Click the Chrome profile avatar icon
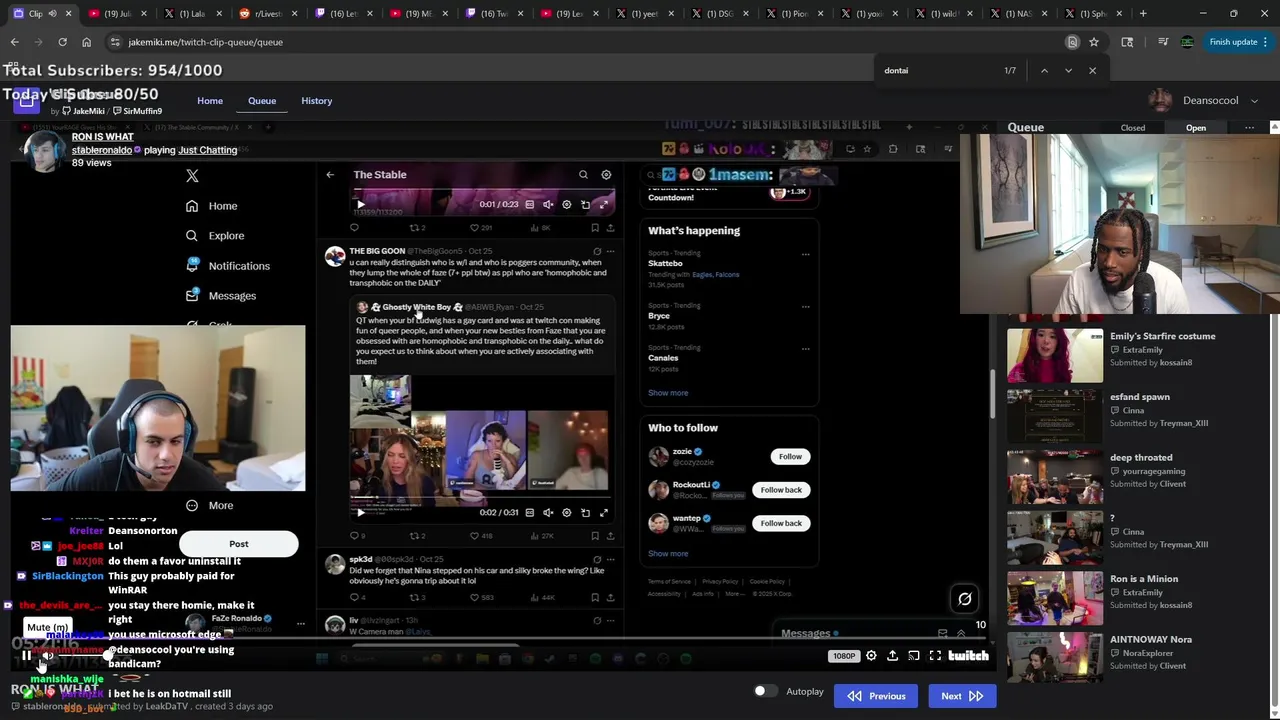Screen dimensions: 1280x720 coord(1187,42)
